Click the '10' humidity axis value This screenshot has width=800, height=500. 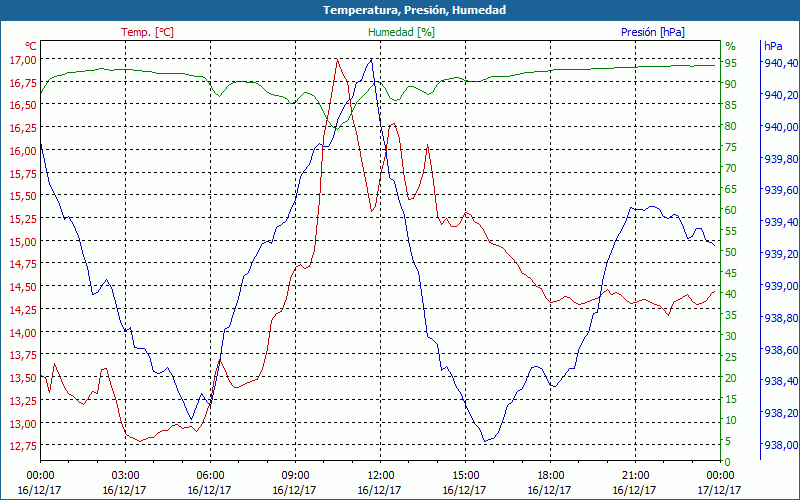click(731, 420)
